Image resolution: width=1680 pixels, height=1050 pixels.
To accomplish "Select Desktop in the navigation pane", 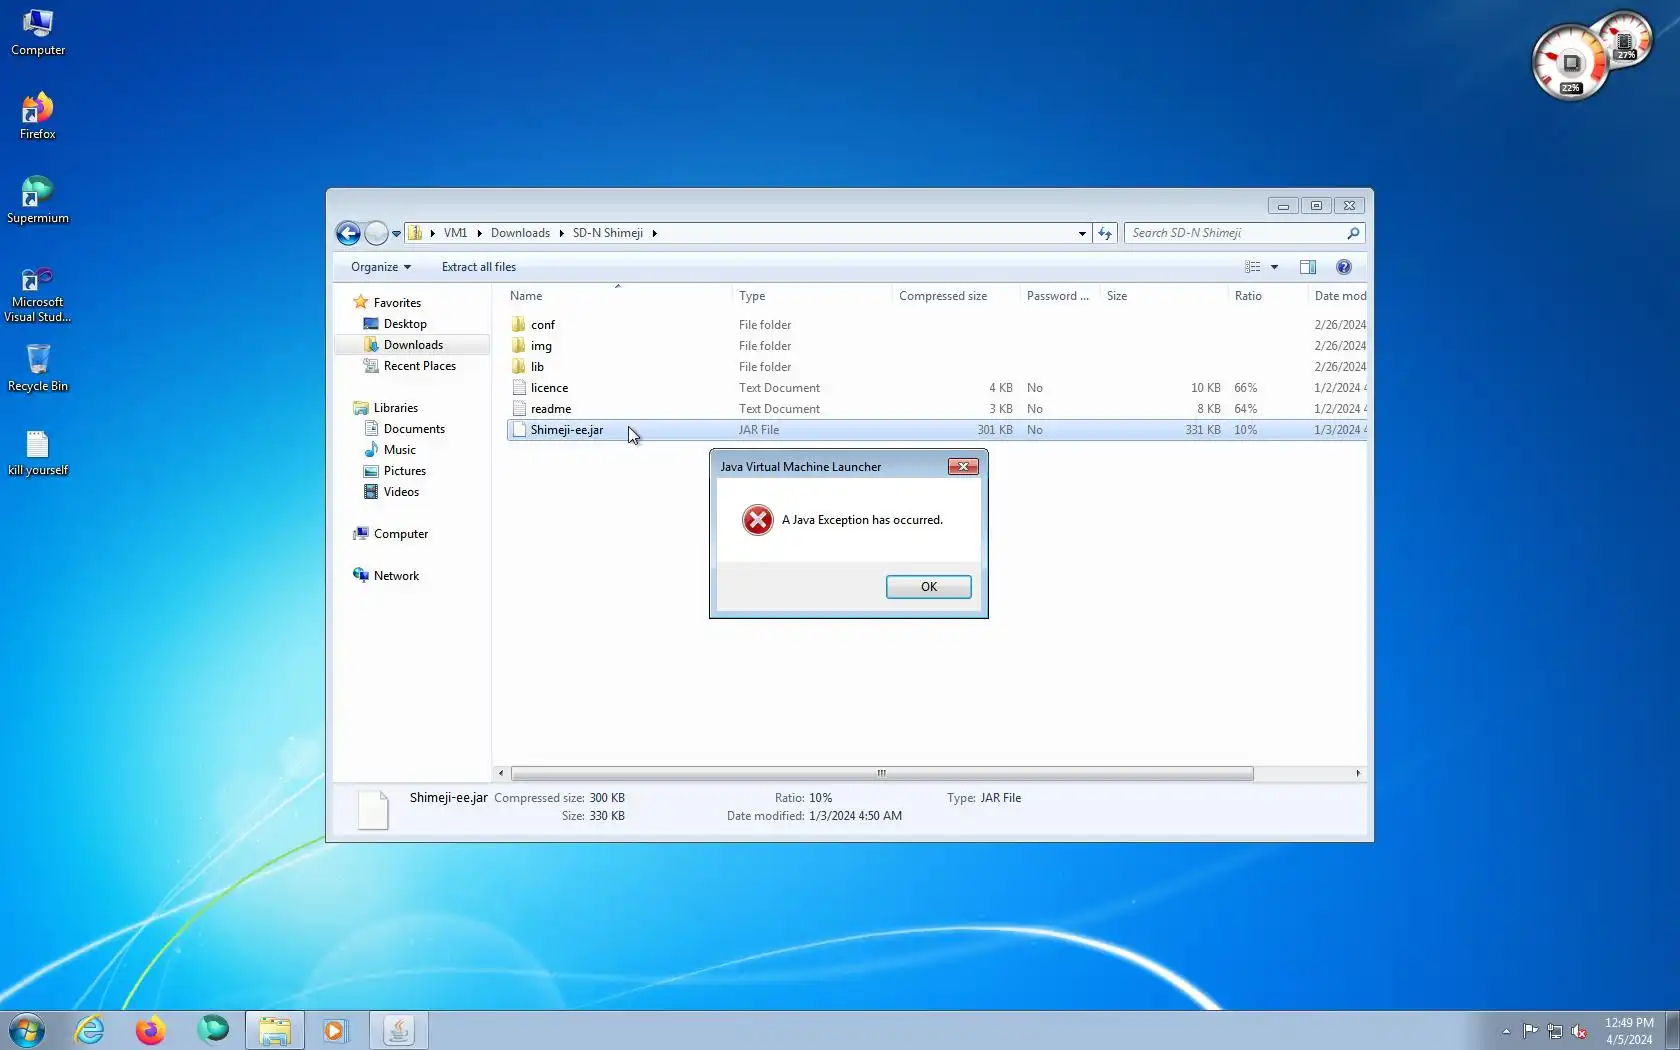I will point(405,324).
